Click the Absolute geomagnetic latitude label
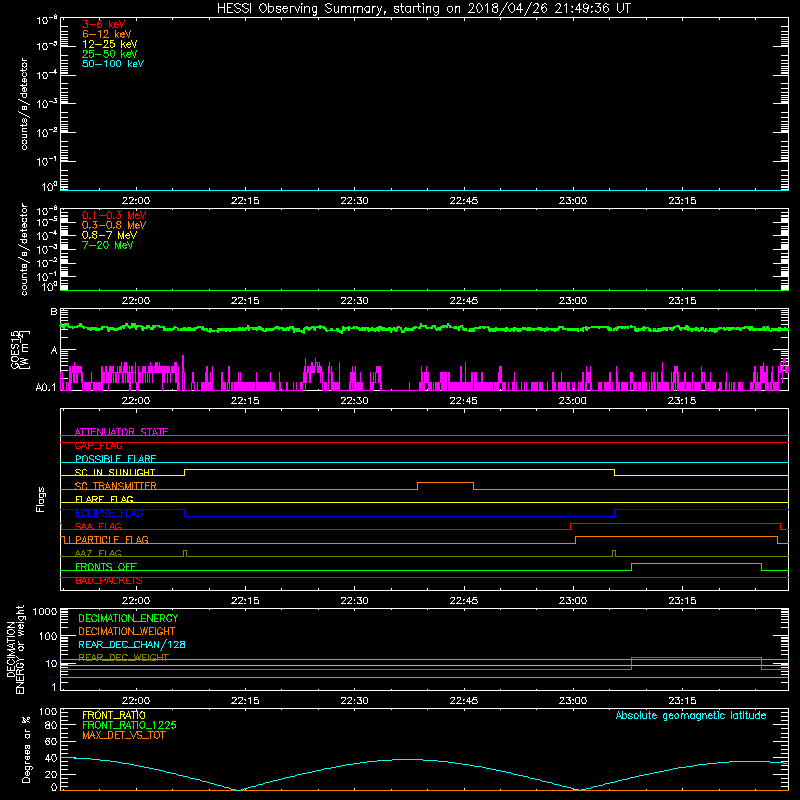 pos(691,715)
